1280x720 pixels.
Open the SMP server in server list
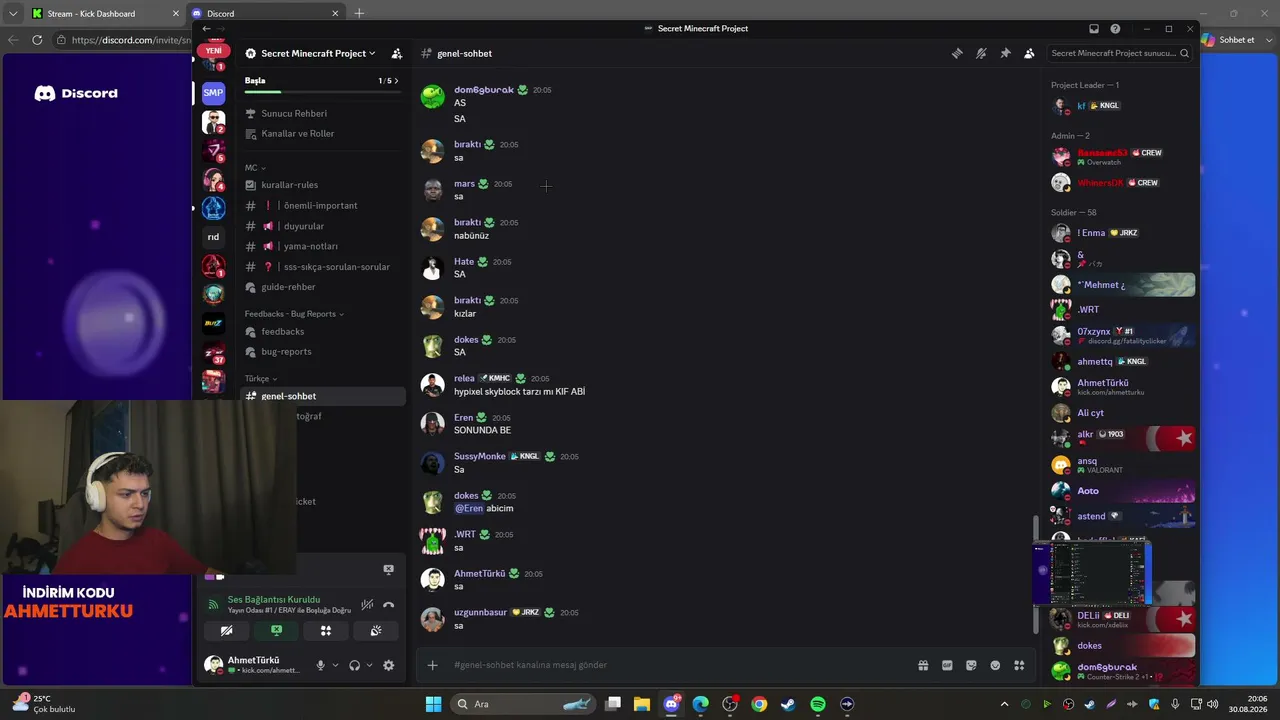click(213, 93)
